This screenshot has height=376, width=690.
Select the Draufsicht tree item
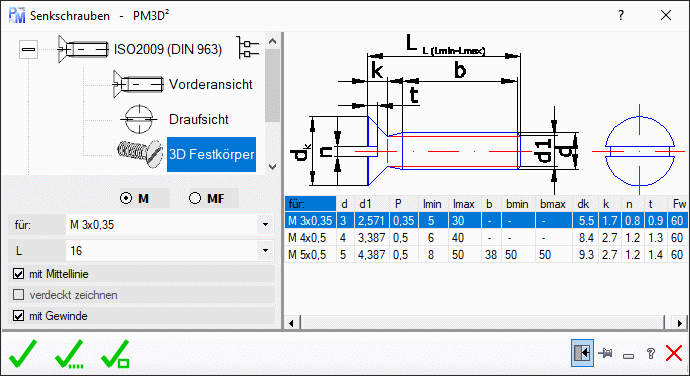click(x=198, y=119)
